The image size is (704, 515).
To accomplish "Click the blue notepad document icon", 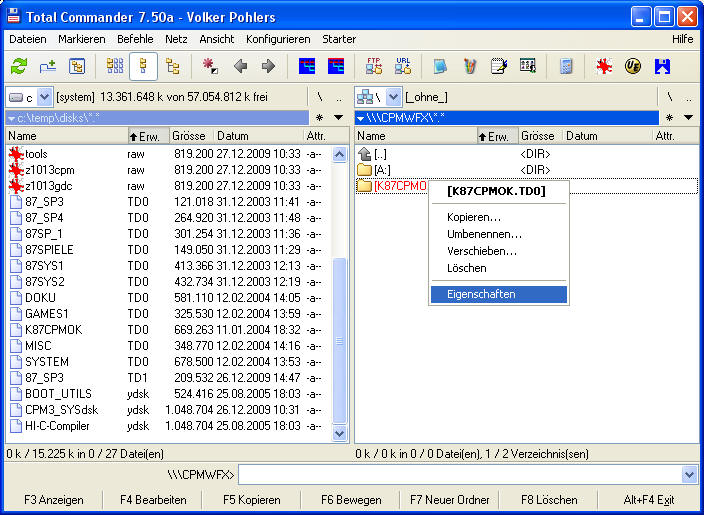I will click(440, 66).
